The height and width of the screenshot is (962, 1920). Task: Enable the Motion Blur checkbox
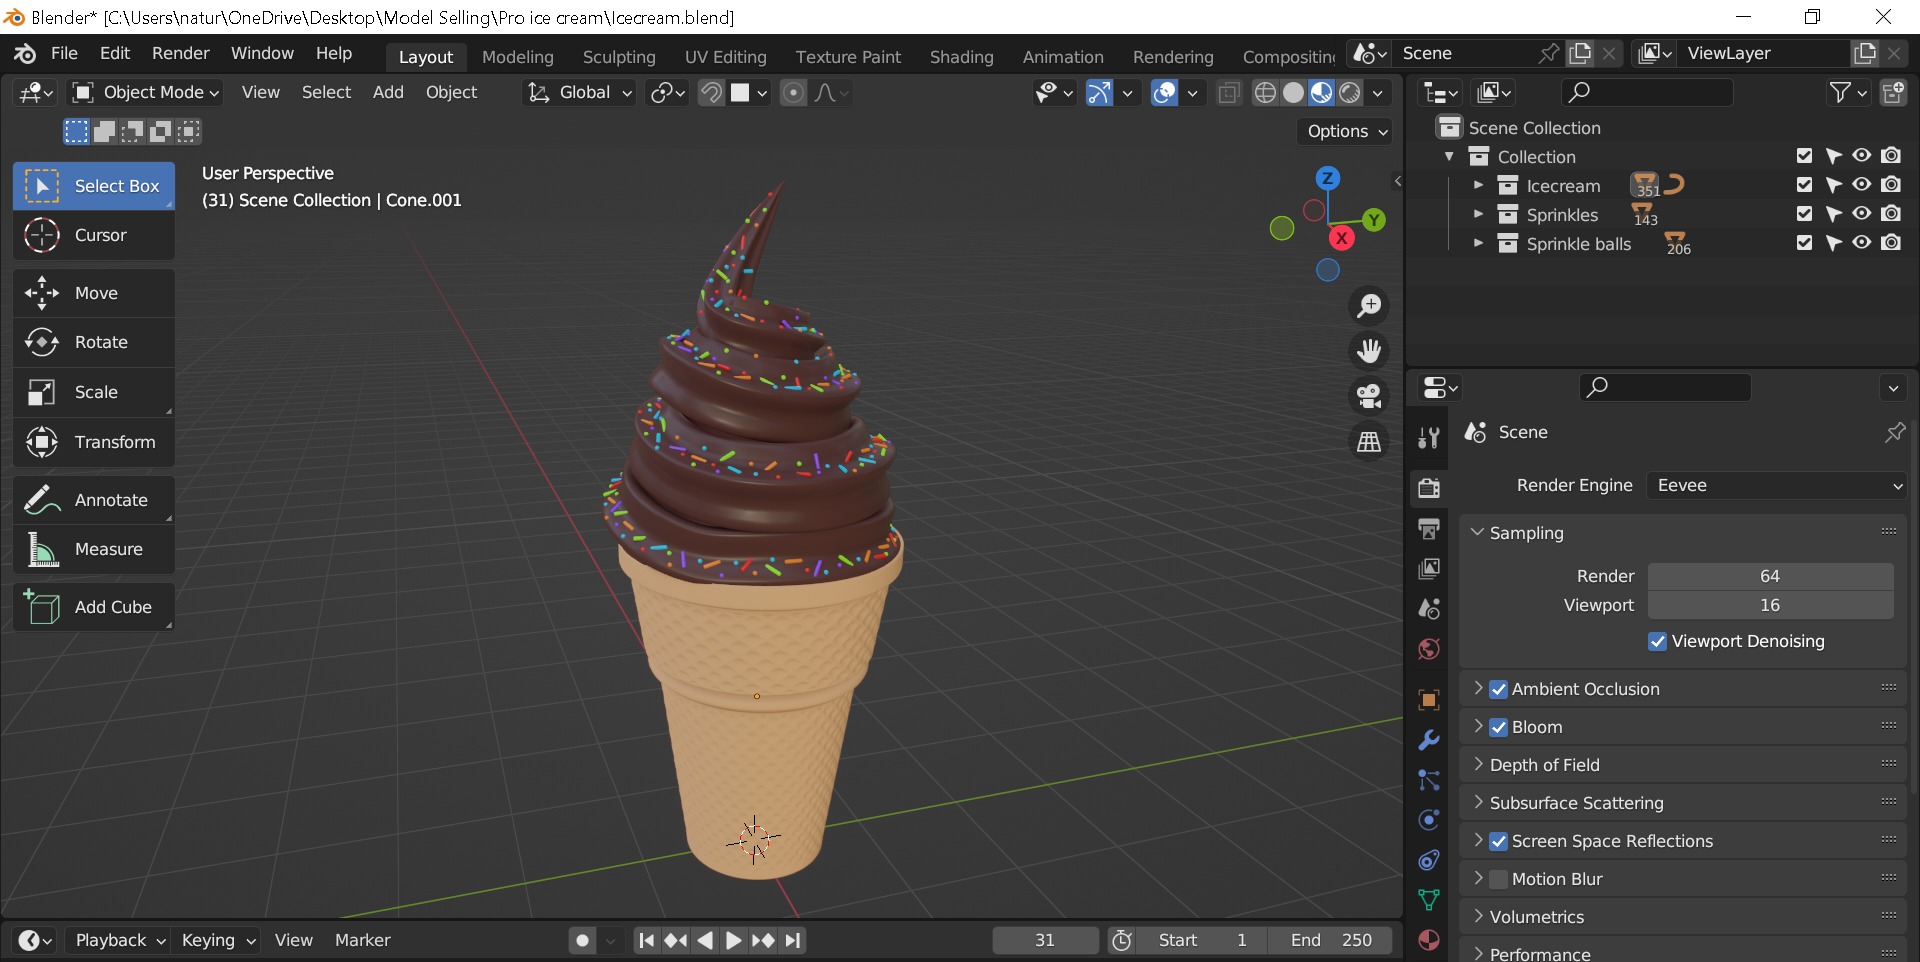coord(1498,879)
